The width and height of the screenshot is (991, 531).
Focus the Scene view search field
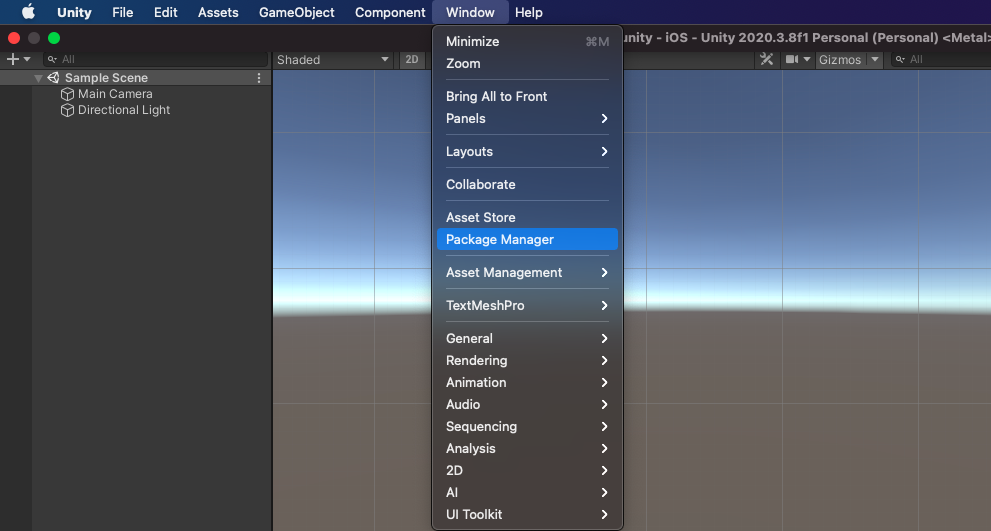[942, 59]
